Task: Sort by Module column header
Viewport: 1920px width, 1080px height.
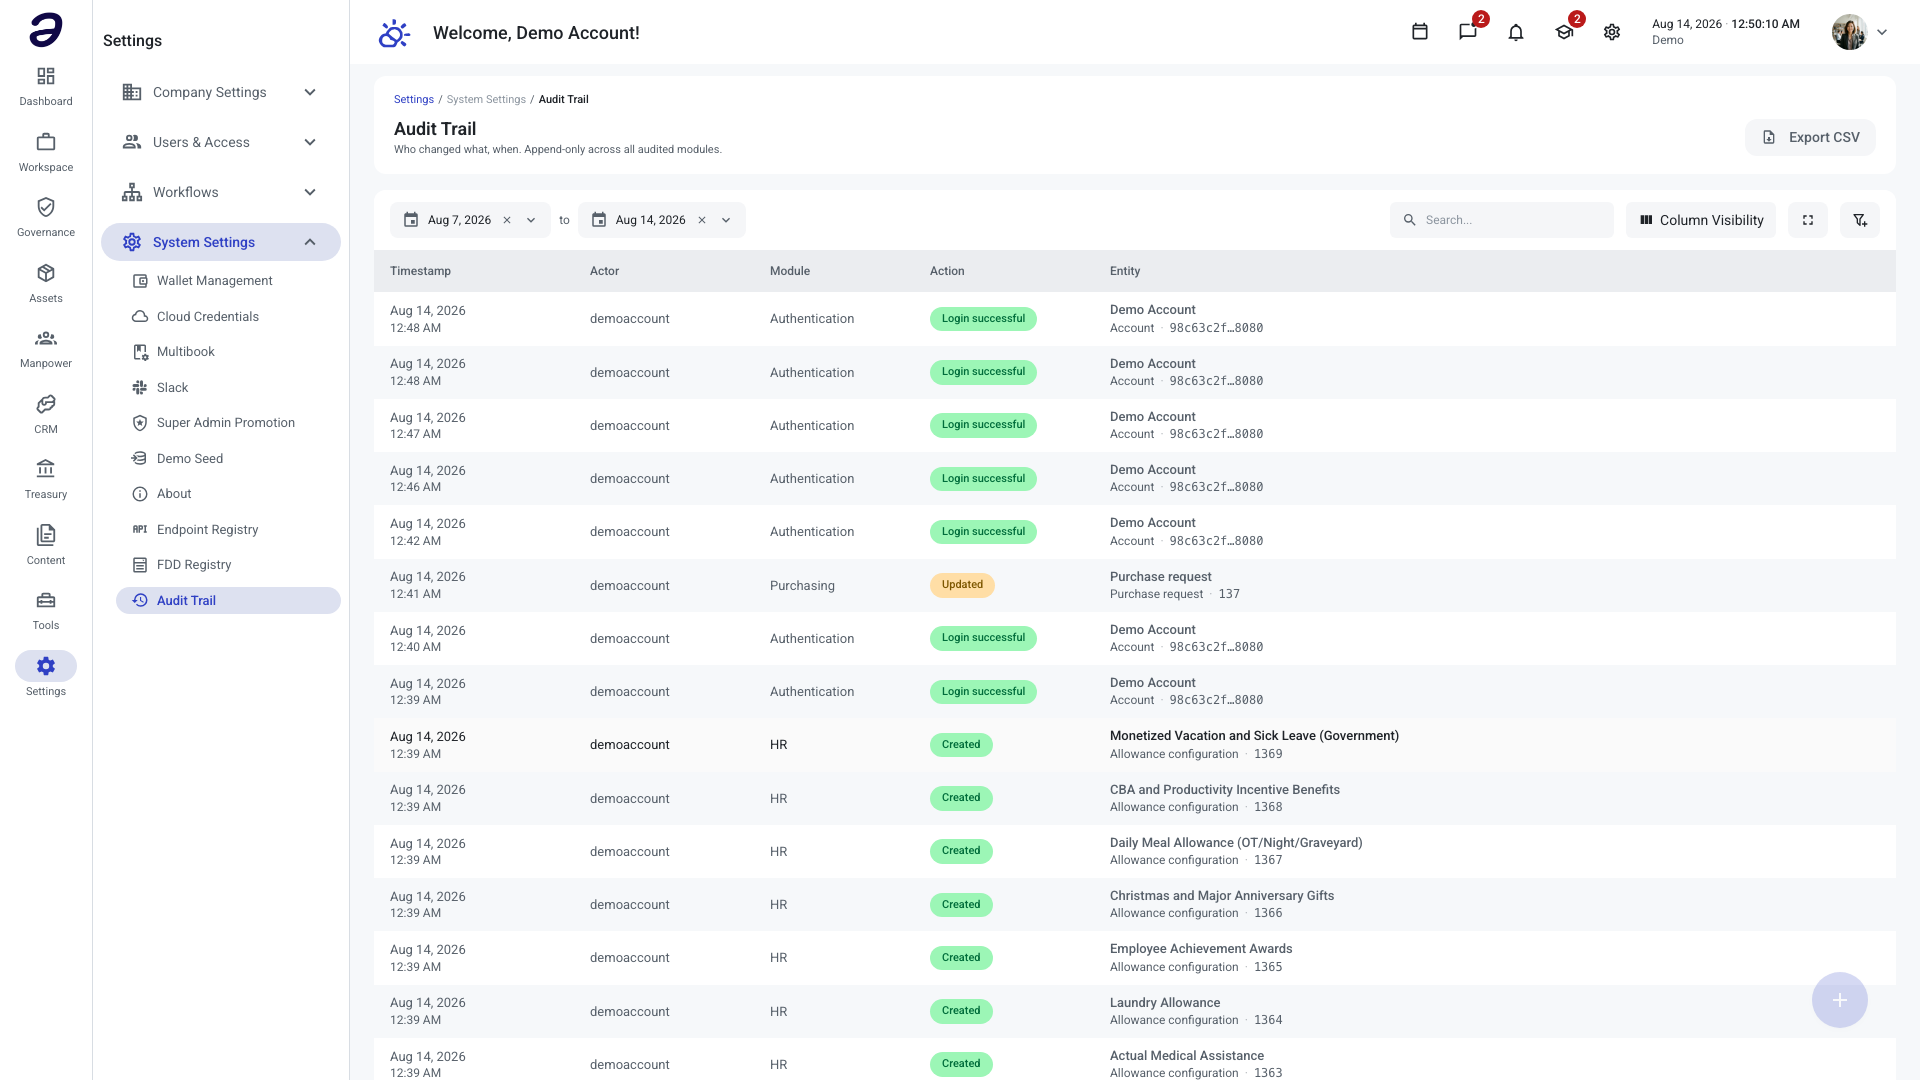Action: [790, 271]
